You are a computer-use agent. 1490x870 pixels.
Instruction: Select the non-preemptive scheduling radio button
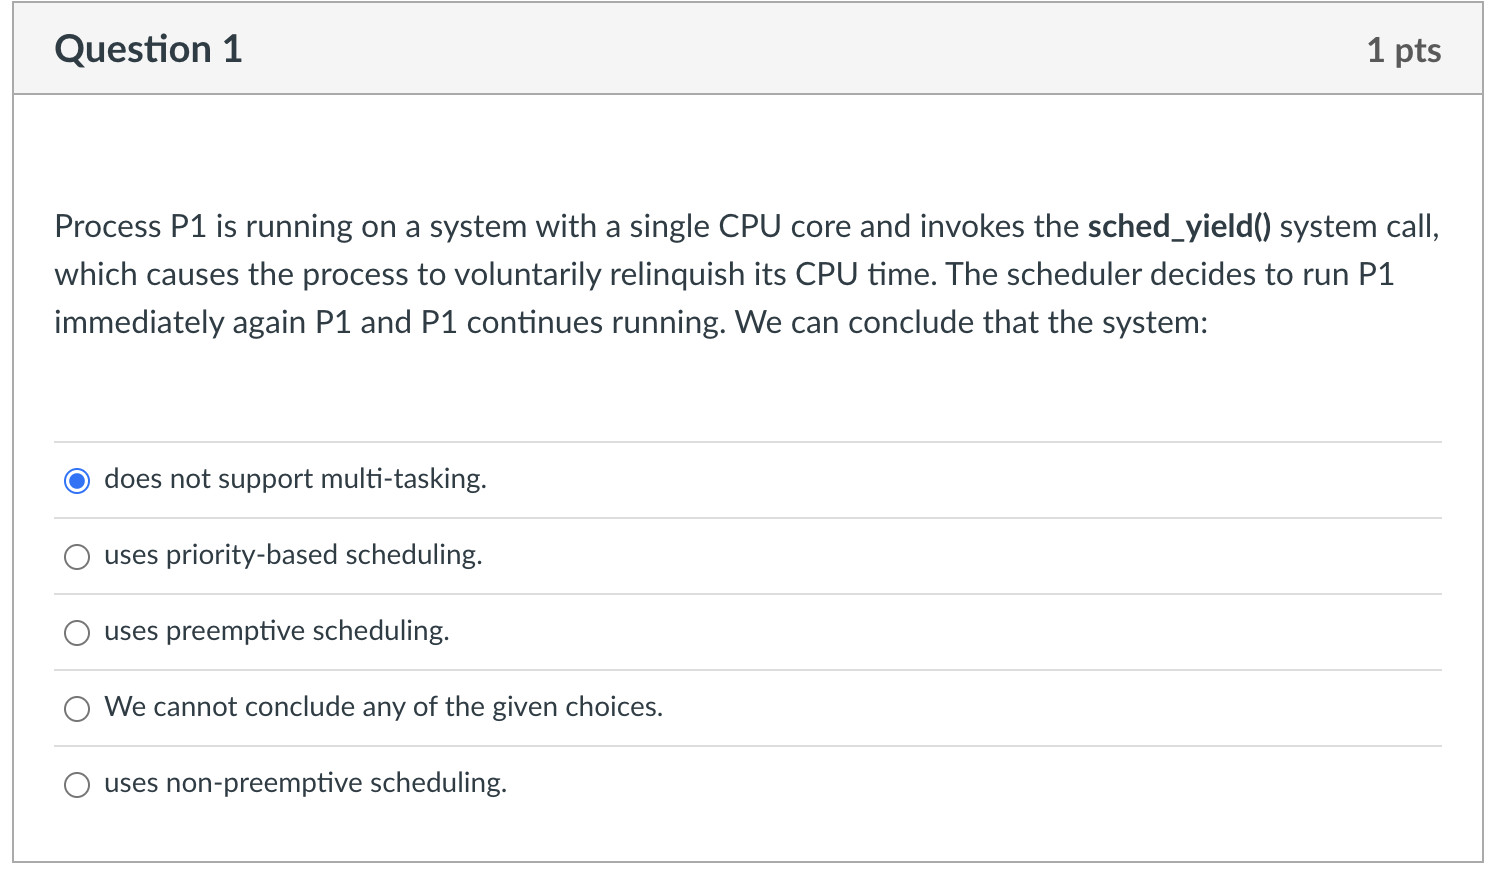pos(77,785)
